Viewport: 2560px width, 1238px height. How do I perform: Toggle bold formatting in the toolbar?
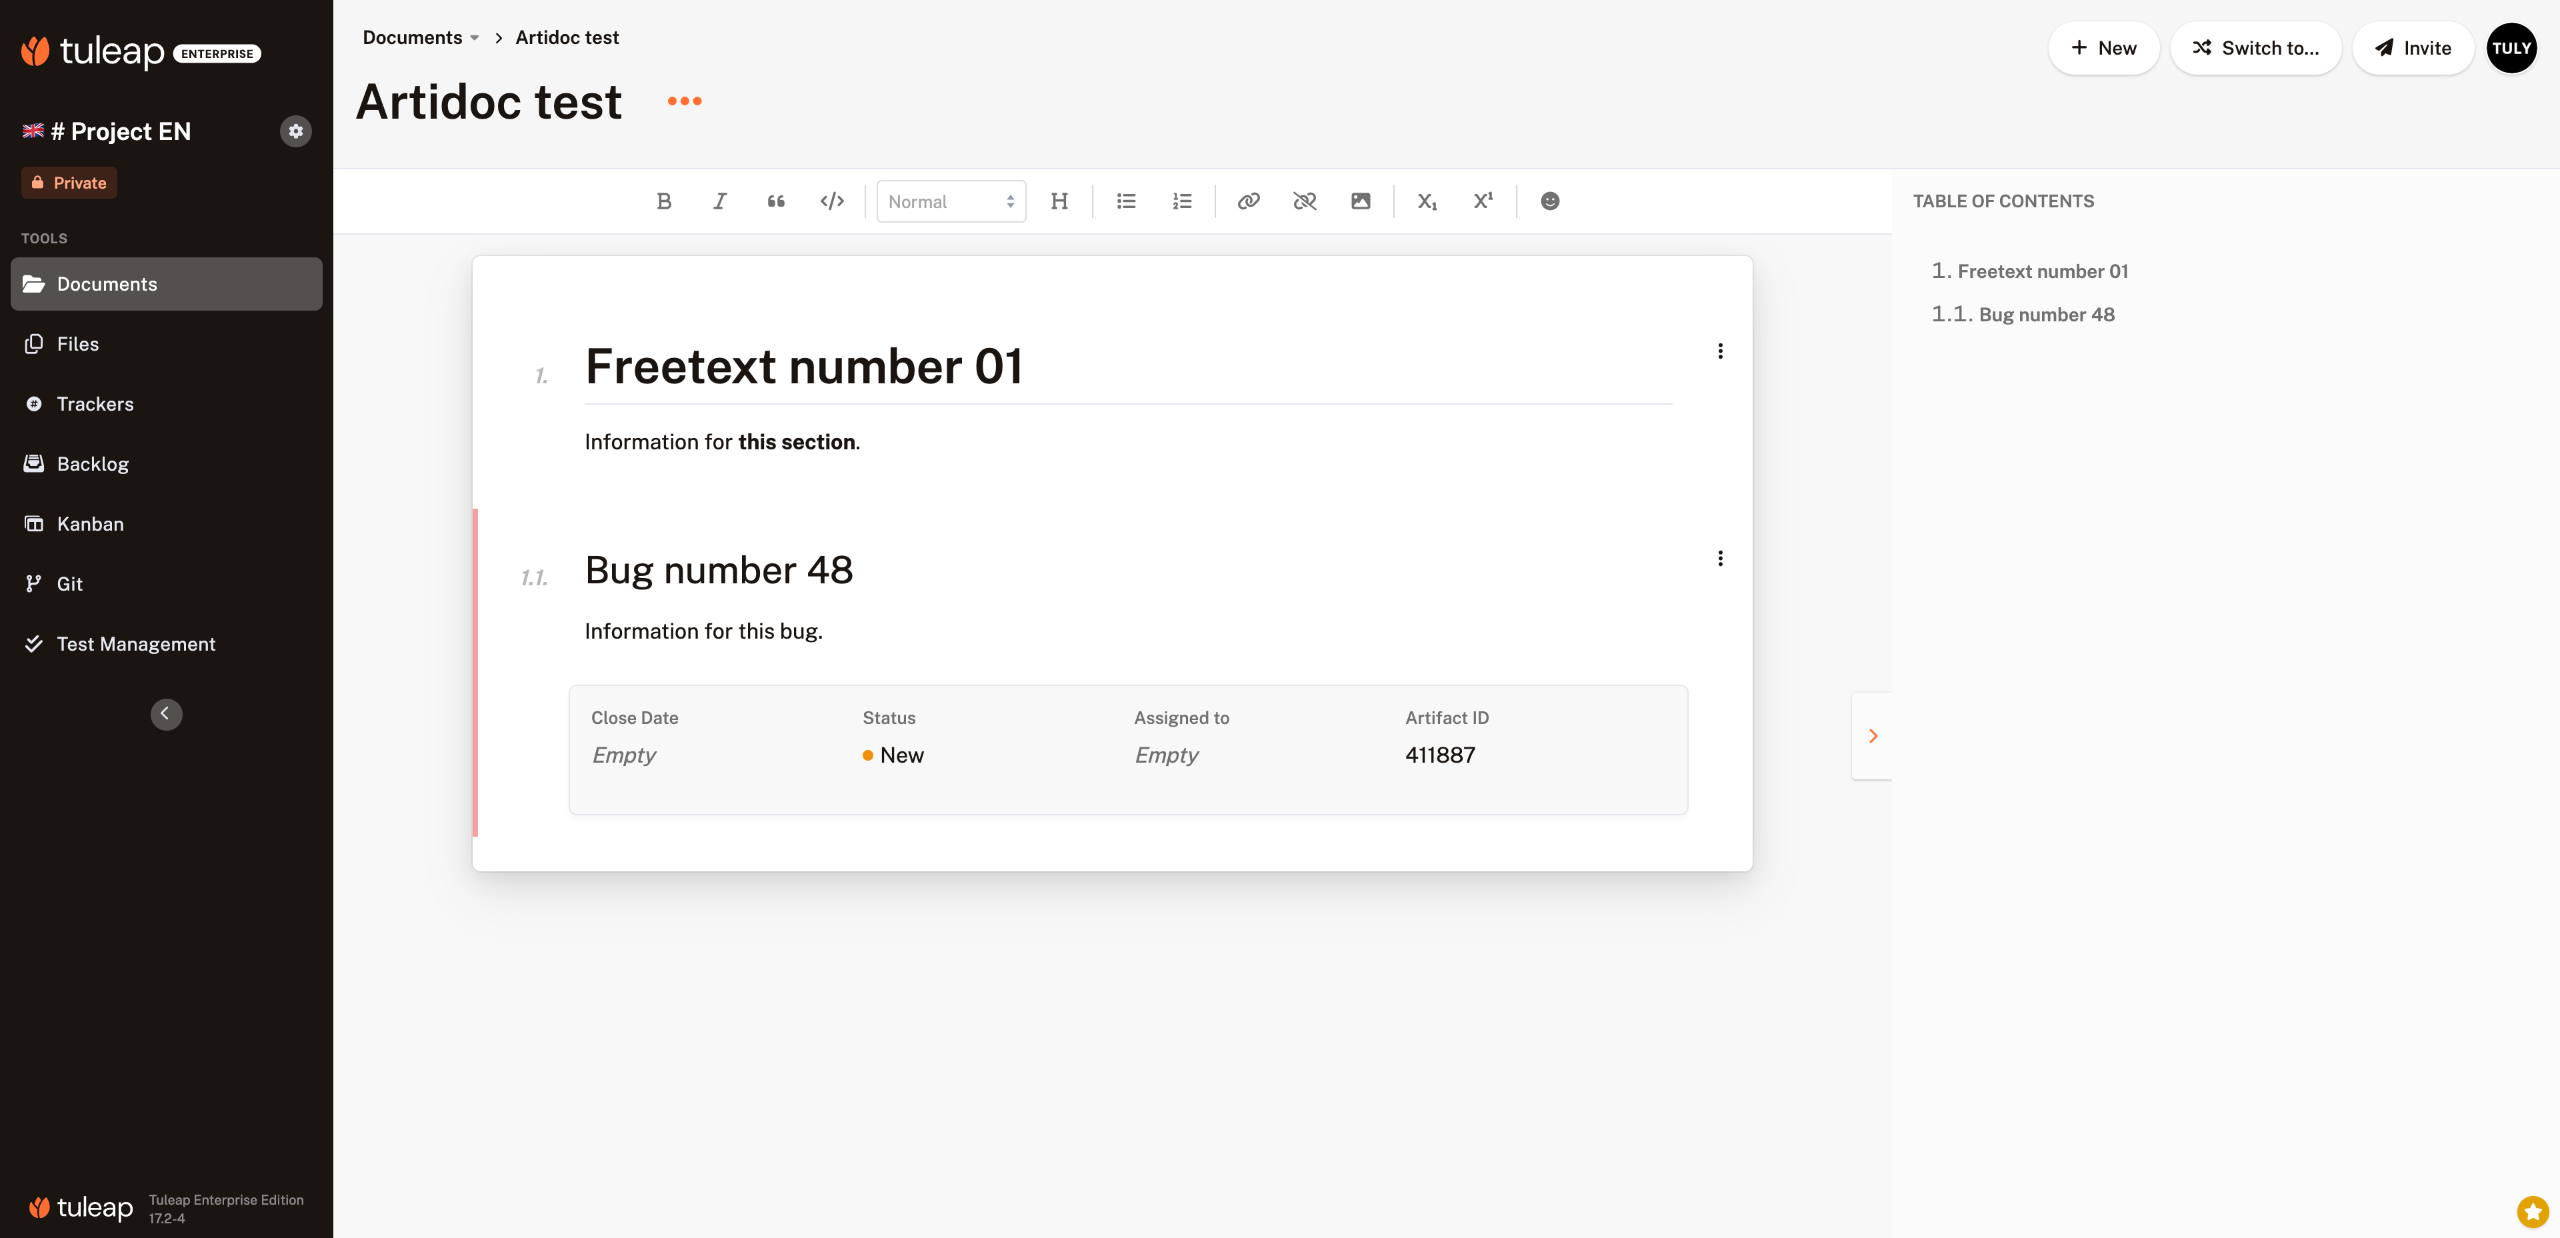coord(663,201)
